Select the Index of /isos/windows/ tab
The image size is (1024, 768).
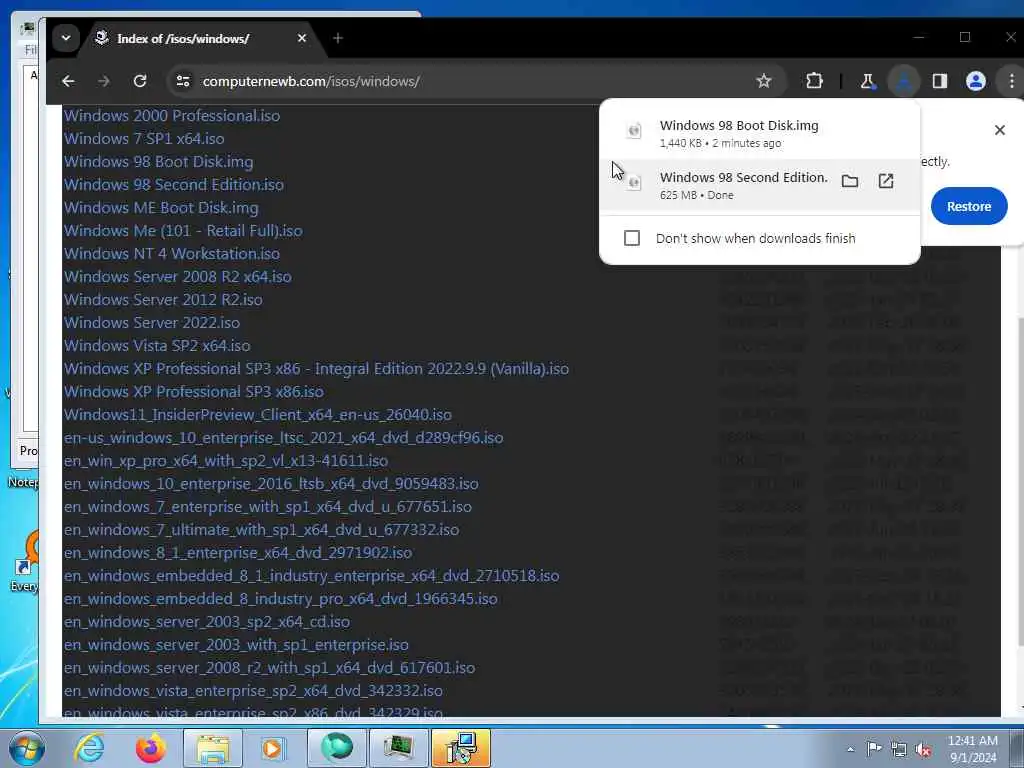coord(183,39)
